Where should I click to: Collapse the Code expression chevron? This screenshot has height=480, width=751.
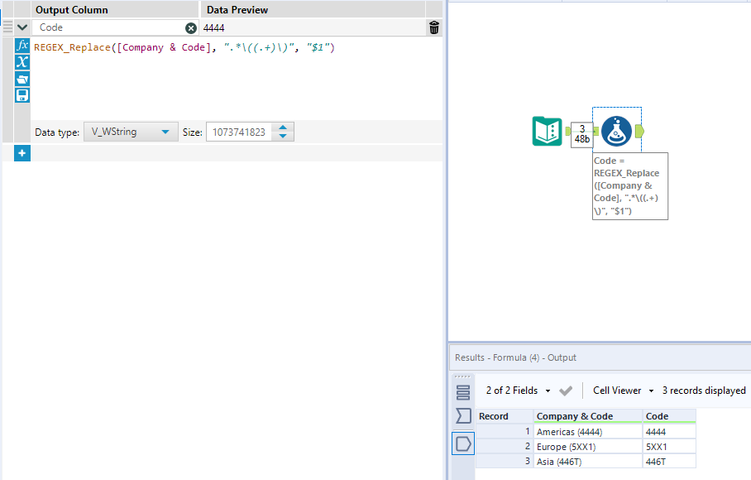tap(22, 28)
